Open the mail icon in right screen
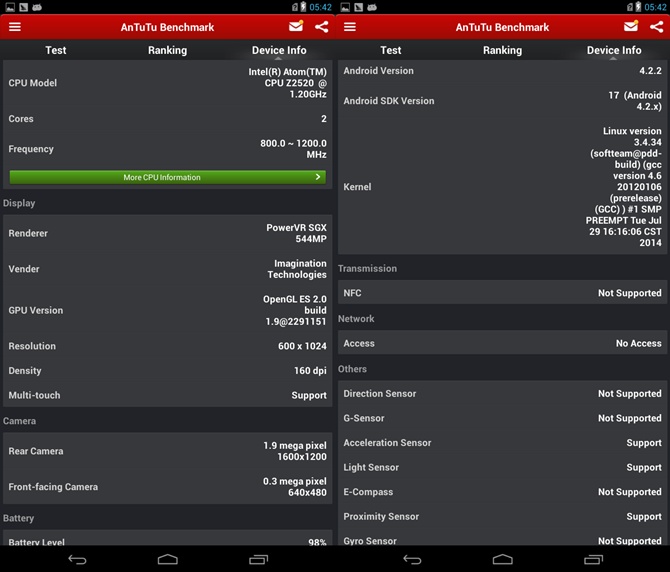The width and height of the screenshot is (670, 572). tap(631, 26)
